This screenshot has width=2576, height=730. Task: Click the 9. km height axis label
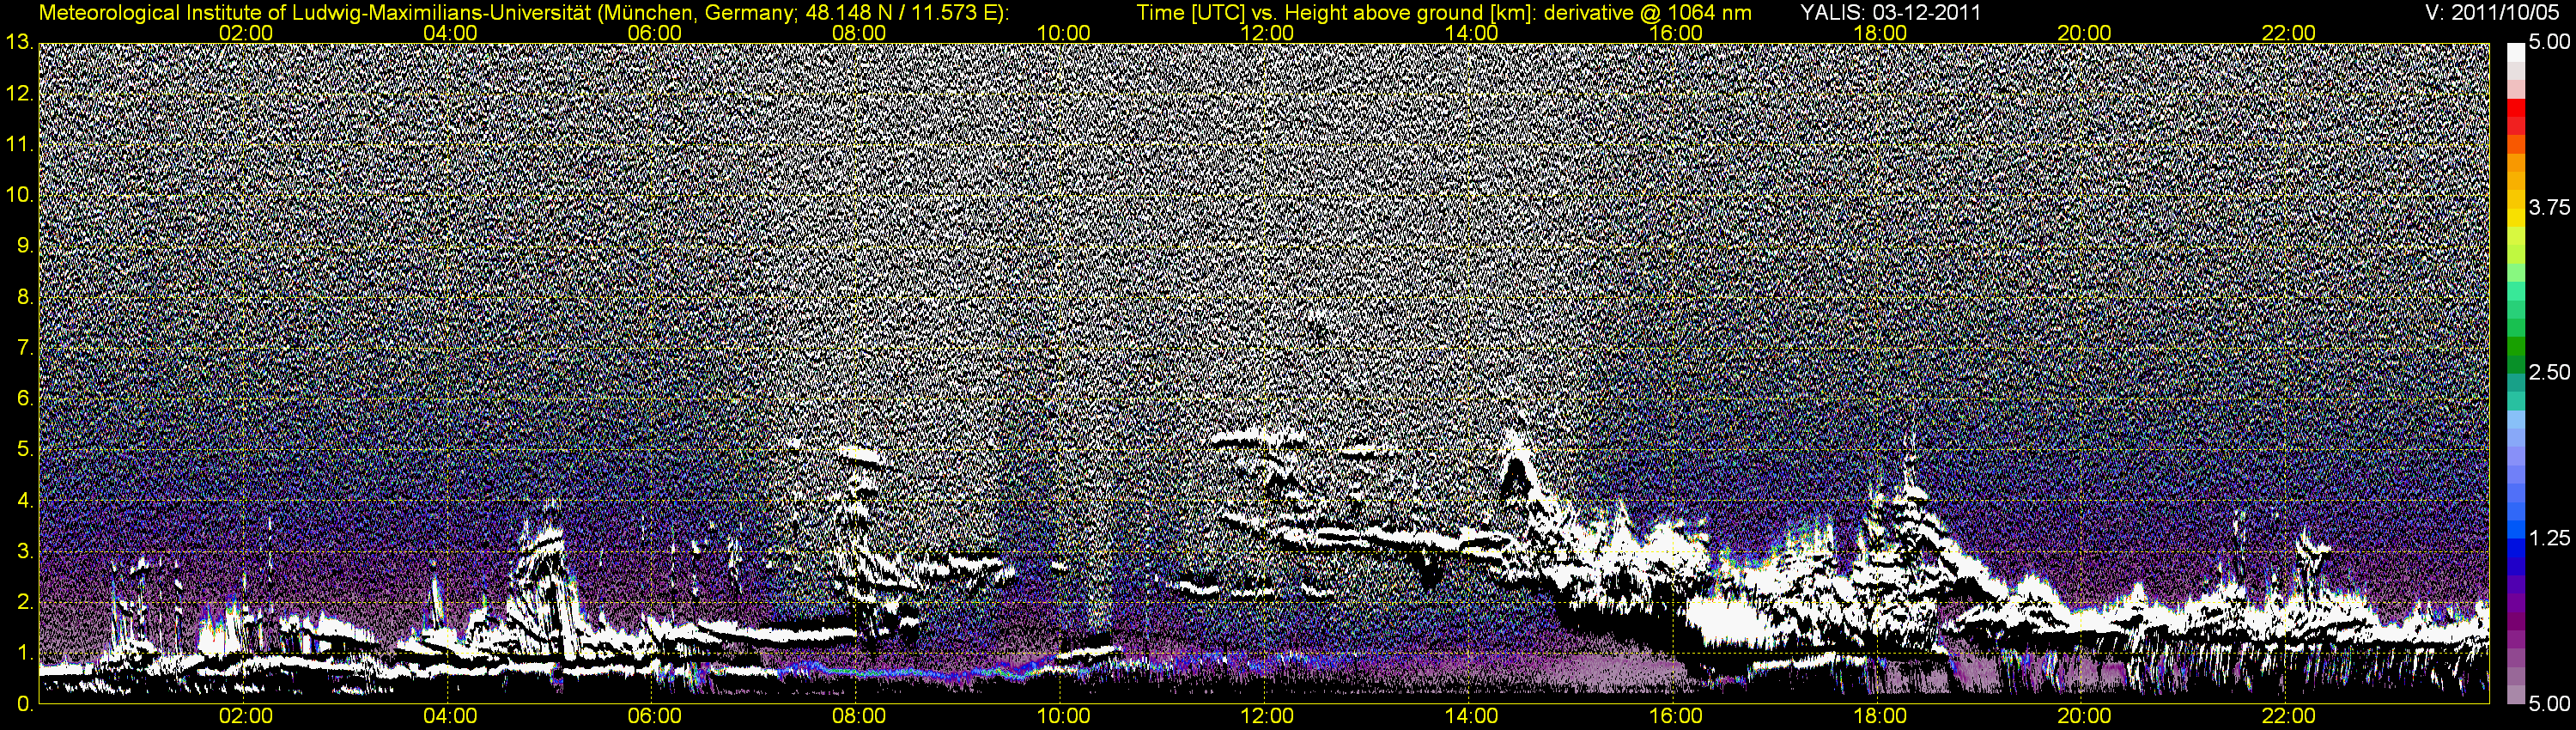click(x=25, y=246)
